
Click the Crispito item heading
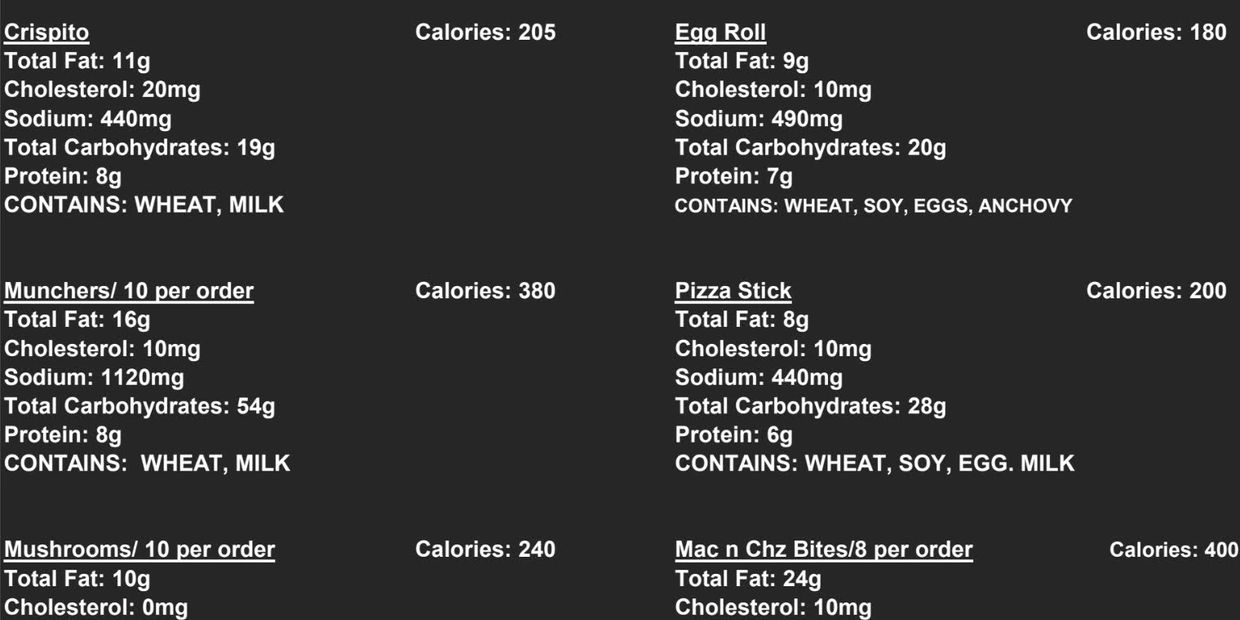[47, 33]
